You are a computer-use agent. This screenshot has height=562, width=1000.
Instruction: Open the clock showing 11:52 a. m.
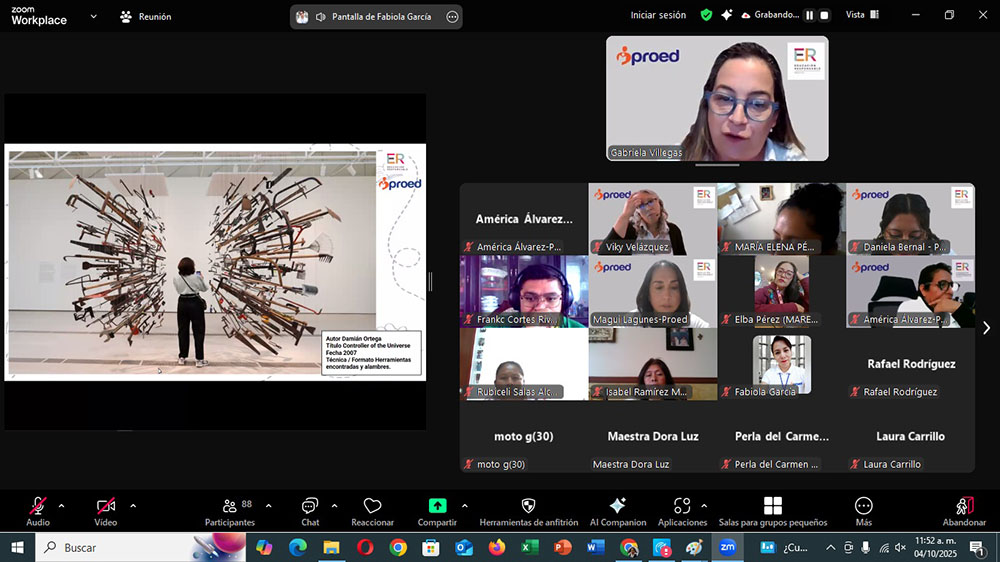click(x=936, y=547)
